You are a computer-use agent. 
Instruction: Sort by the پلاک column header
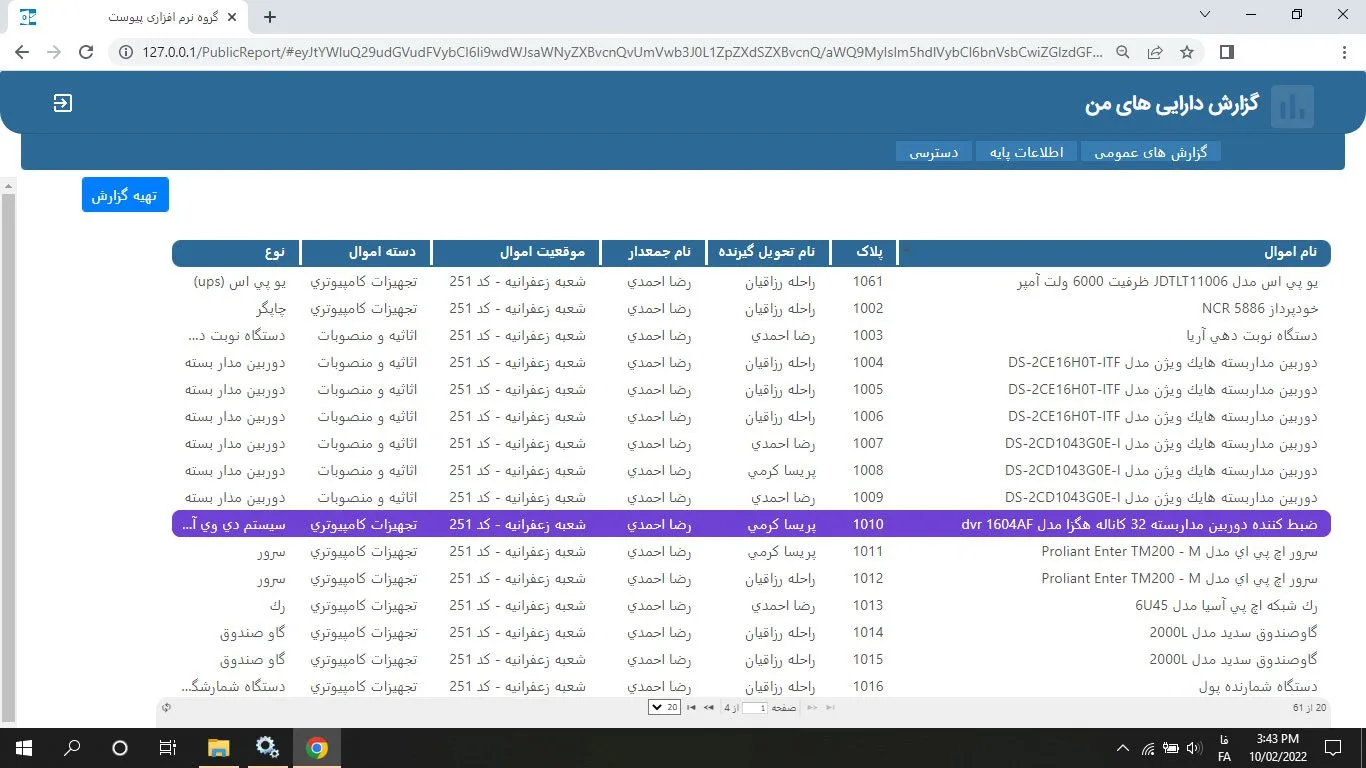pyautogui.click(x=866, y=253)
